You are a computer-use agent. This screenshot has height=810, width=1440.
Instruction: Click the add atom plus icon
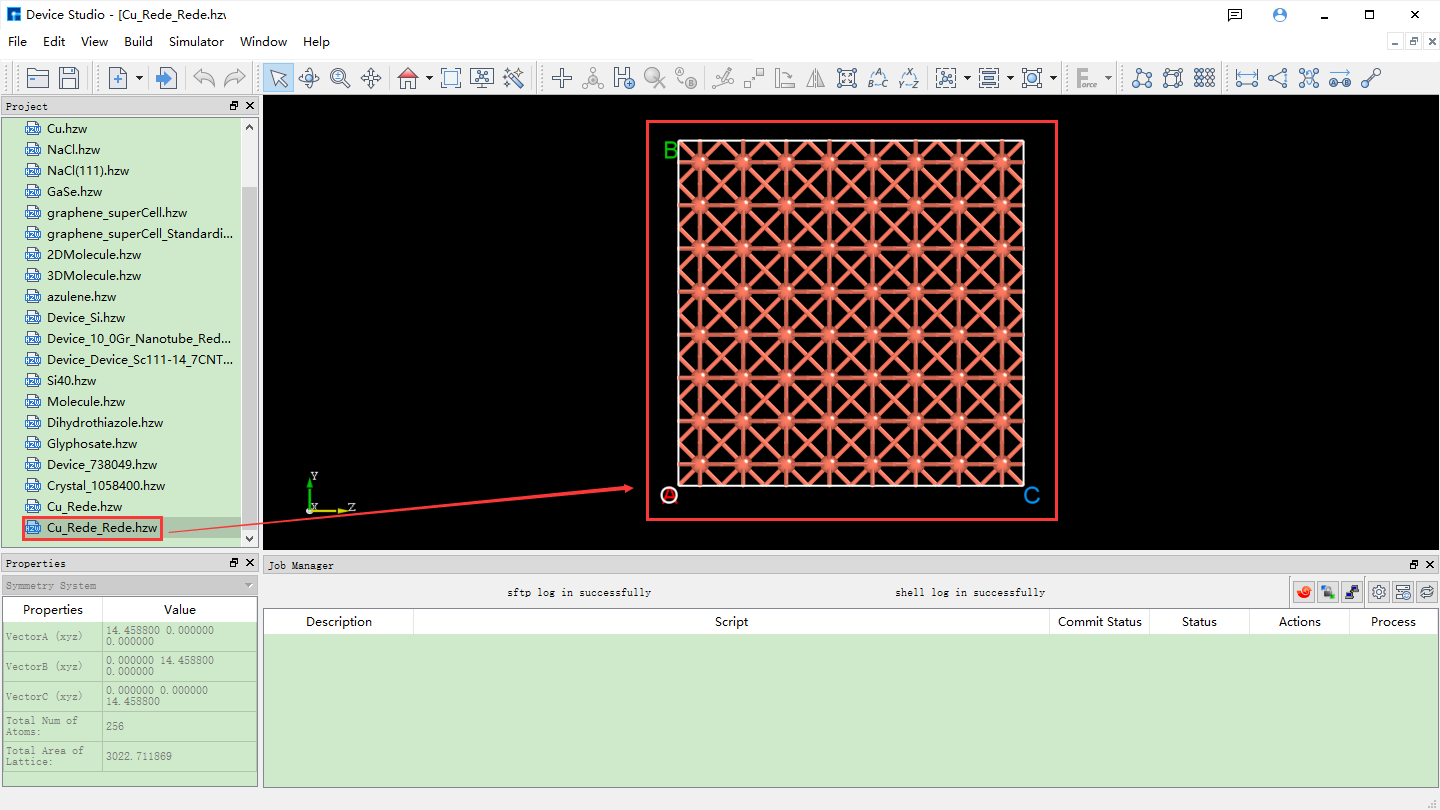click(x=561, y=77)
